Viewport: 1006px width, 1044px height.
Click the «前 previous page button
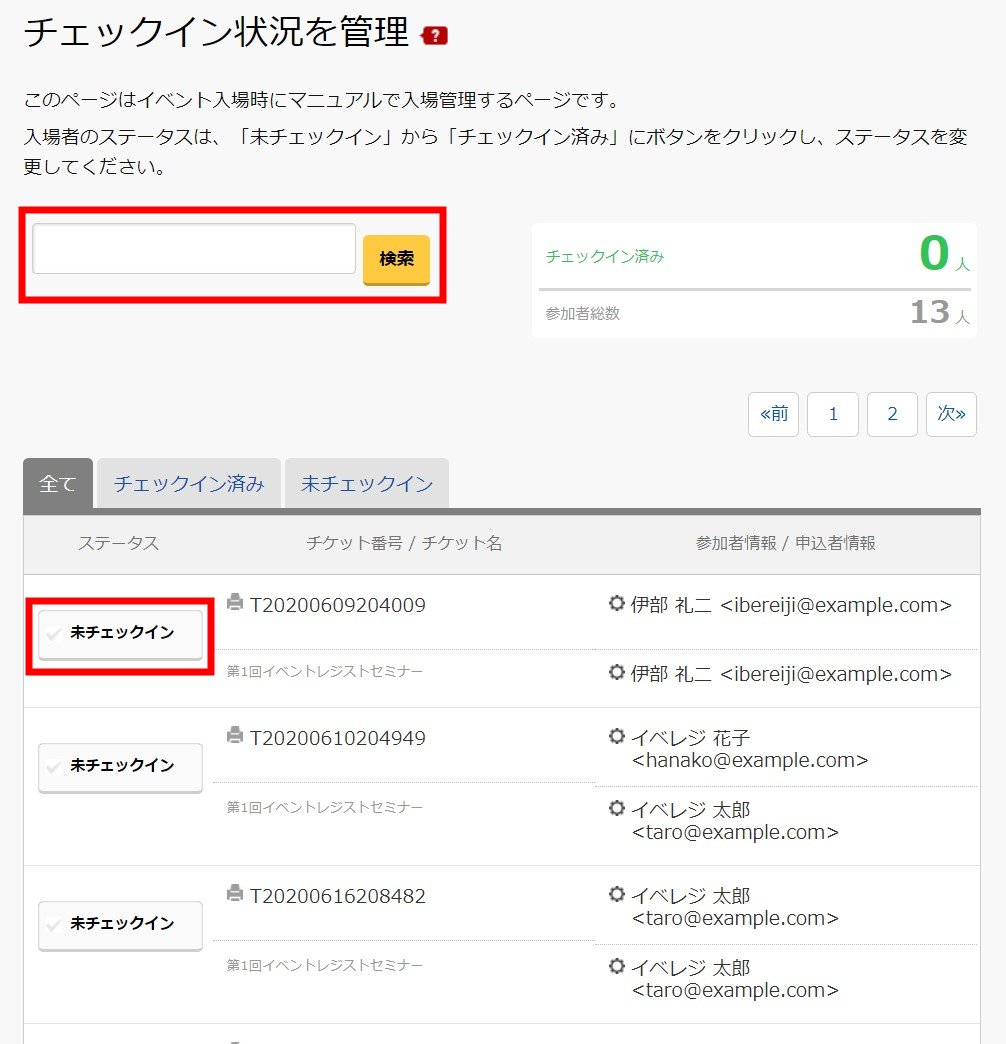[773, 414]
